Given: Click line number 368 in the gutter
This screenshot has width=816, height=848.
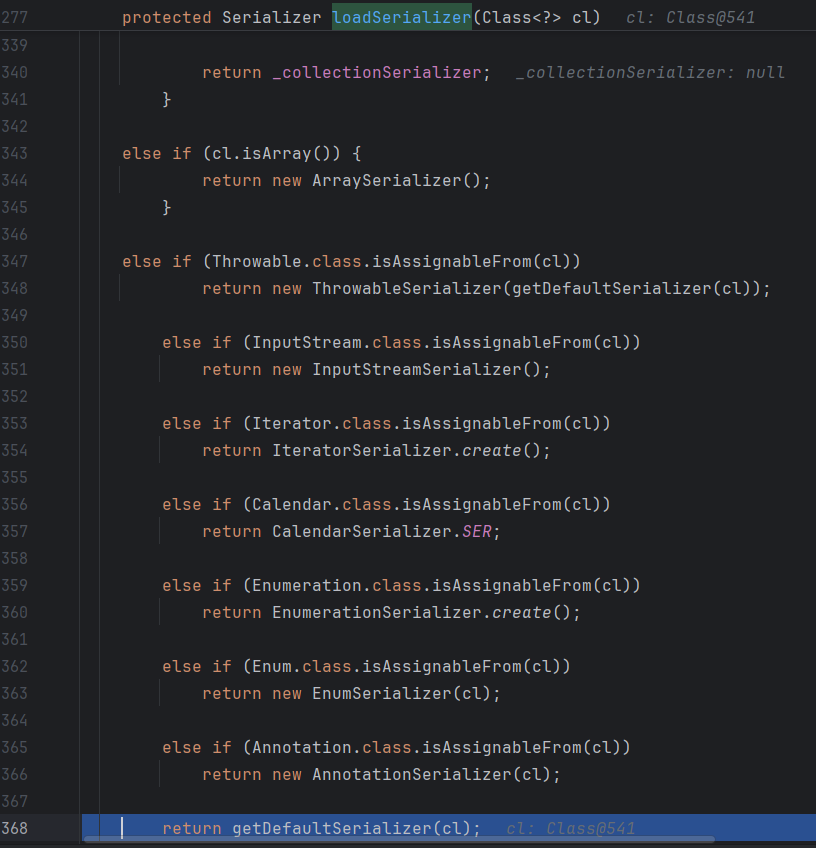Looking at the screenshot, I should (x=15, y=828).
